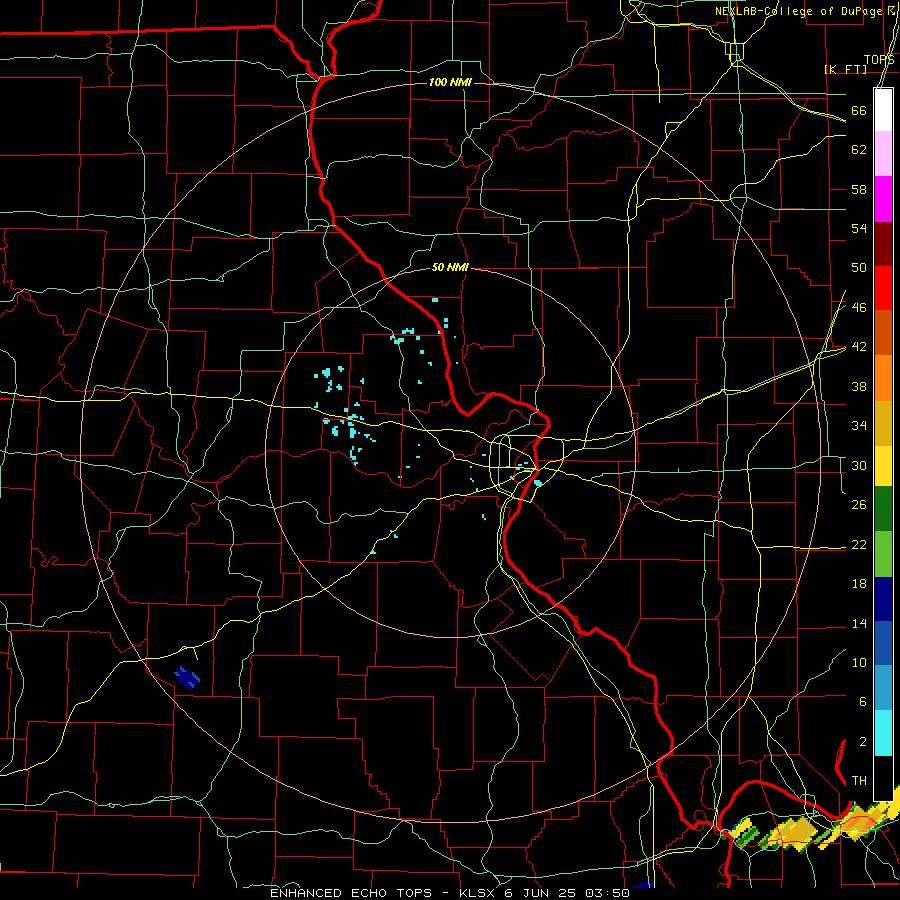Click the dark blue echo in the southwest
The width and height of the screenshot is (900, 900).
coord(187,677)
